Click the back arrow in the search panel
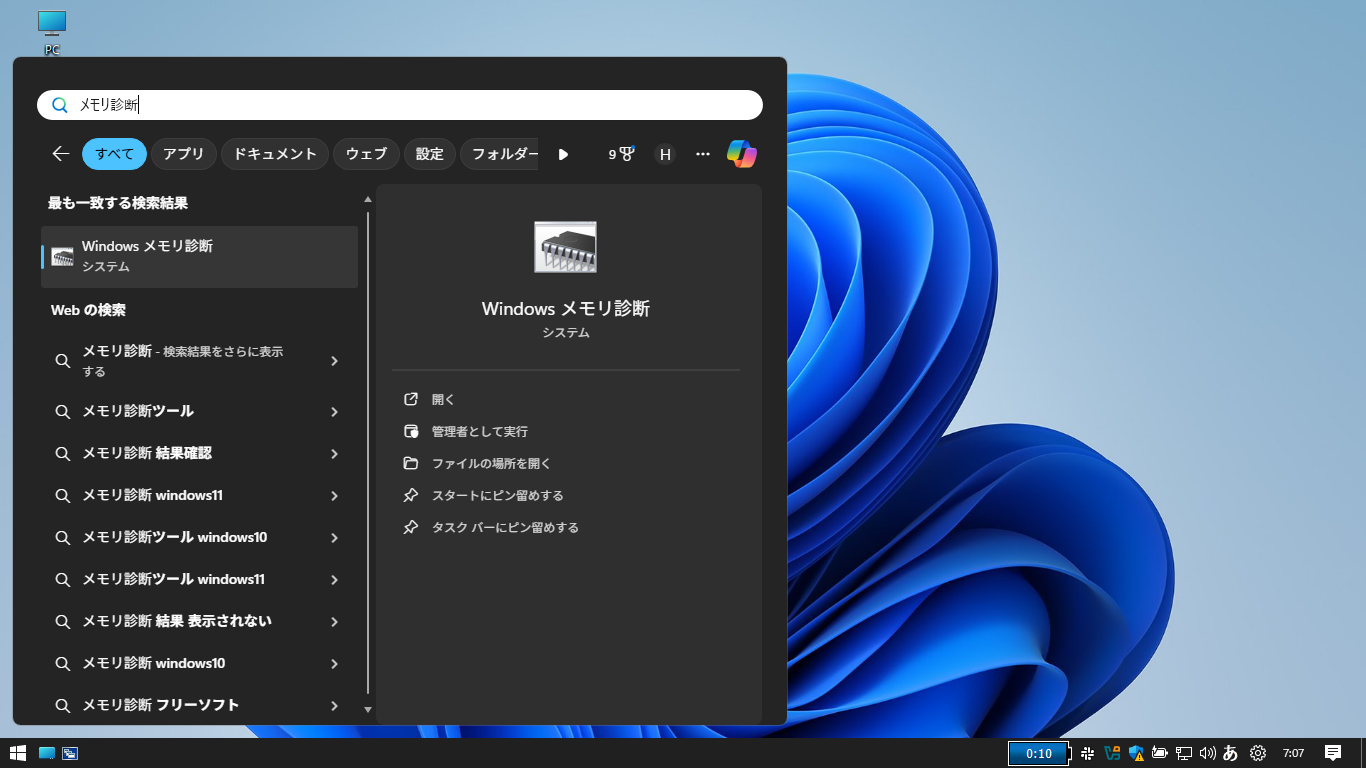1366x768 pixels. click(61, 154)
